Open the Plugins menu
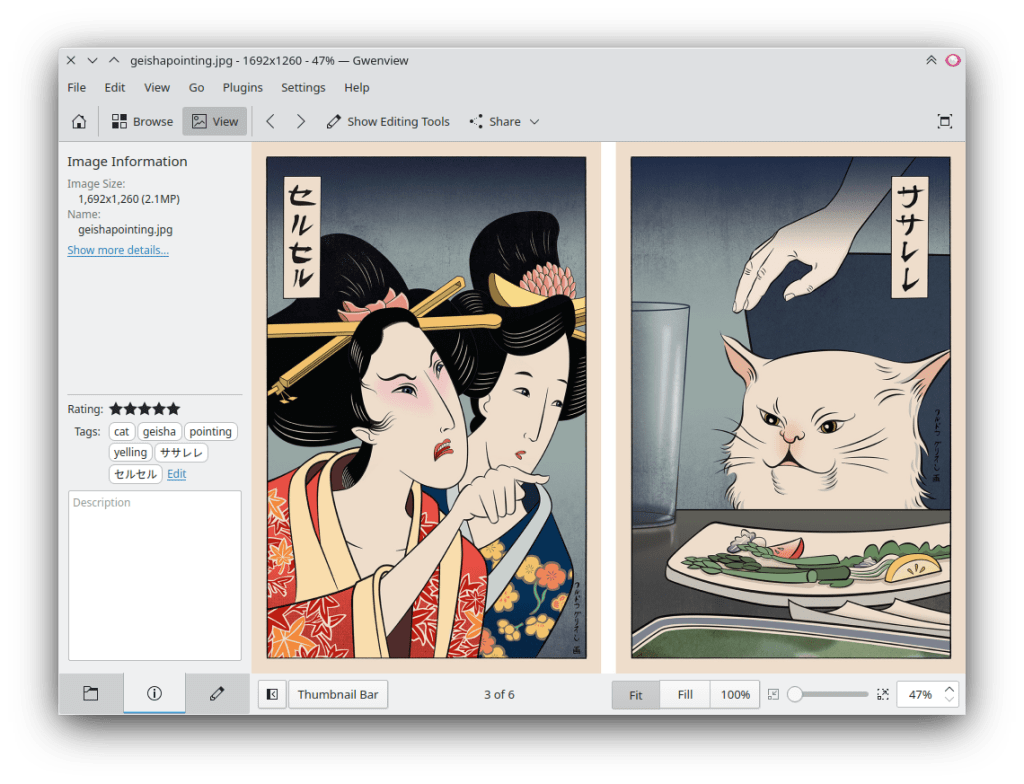This screenshot has height=784, width=1024. pos(242,88)
